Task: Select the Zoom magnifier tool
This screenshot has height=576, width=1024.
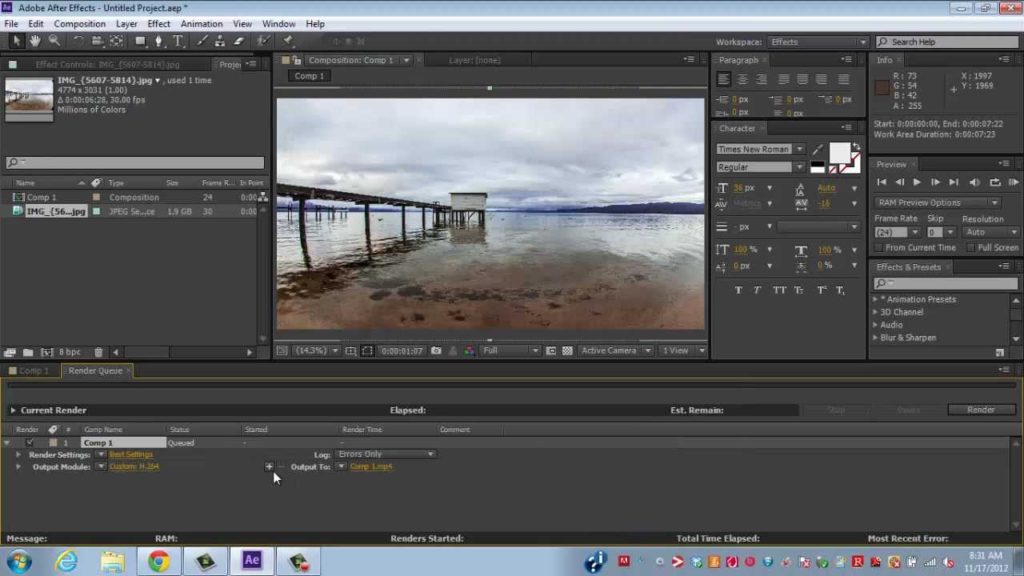Action: tap(54, 41)
